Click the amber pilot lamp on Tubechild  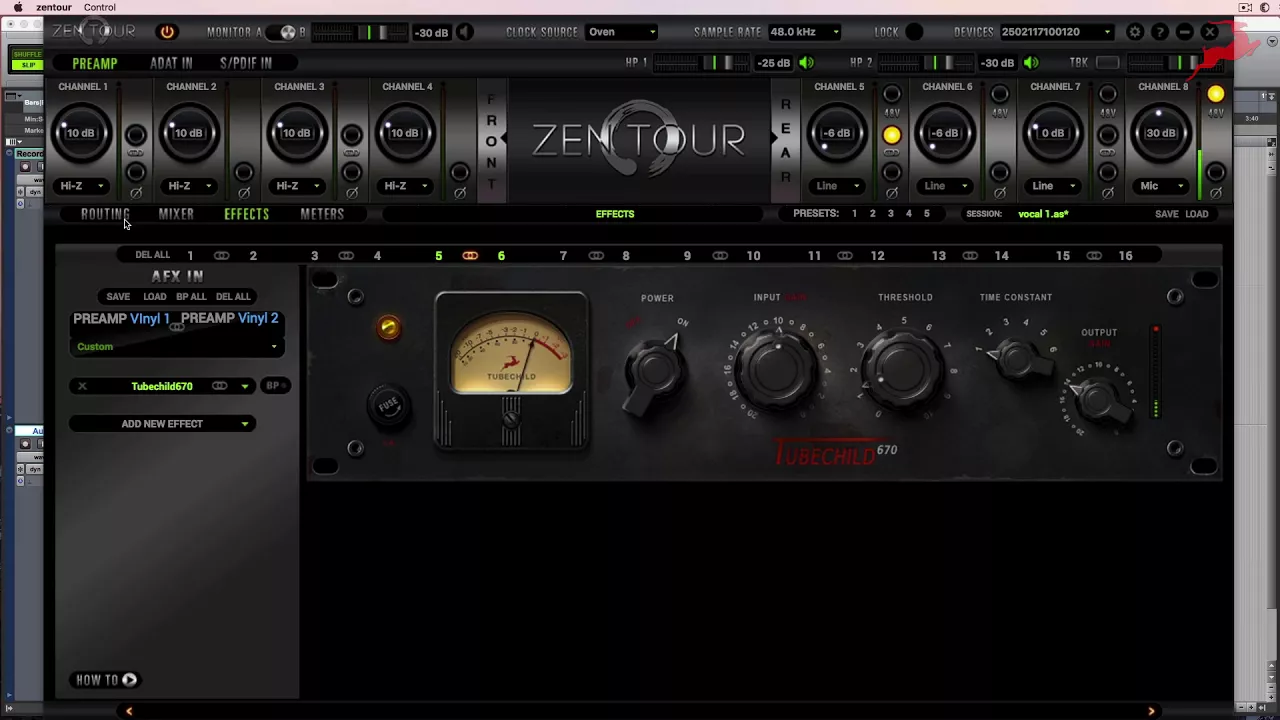pos(389,327)
